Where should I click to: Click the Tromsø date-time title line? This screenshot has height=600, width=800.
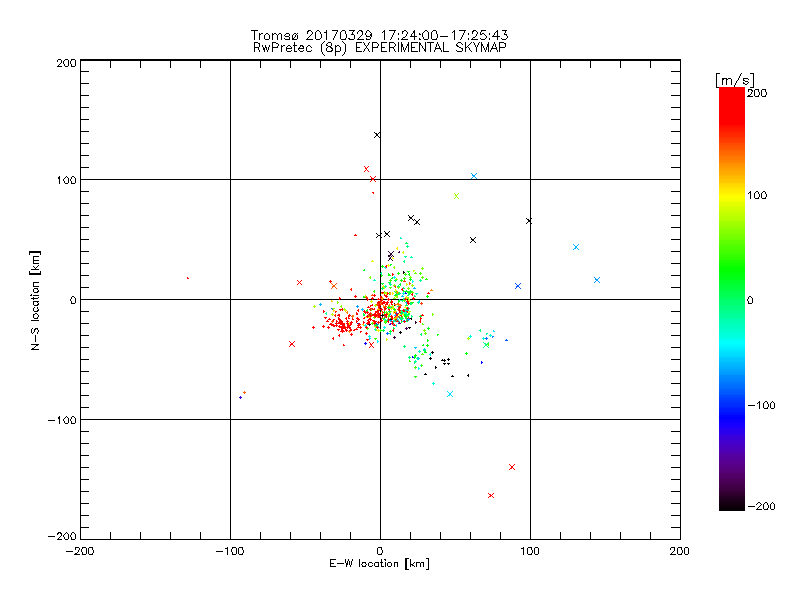pyautogui.click(x=380, y=35)
